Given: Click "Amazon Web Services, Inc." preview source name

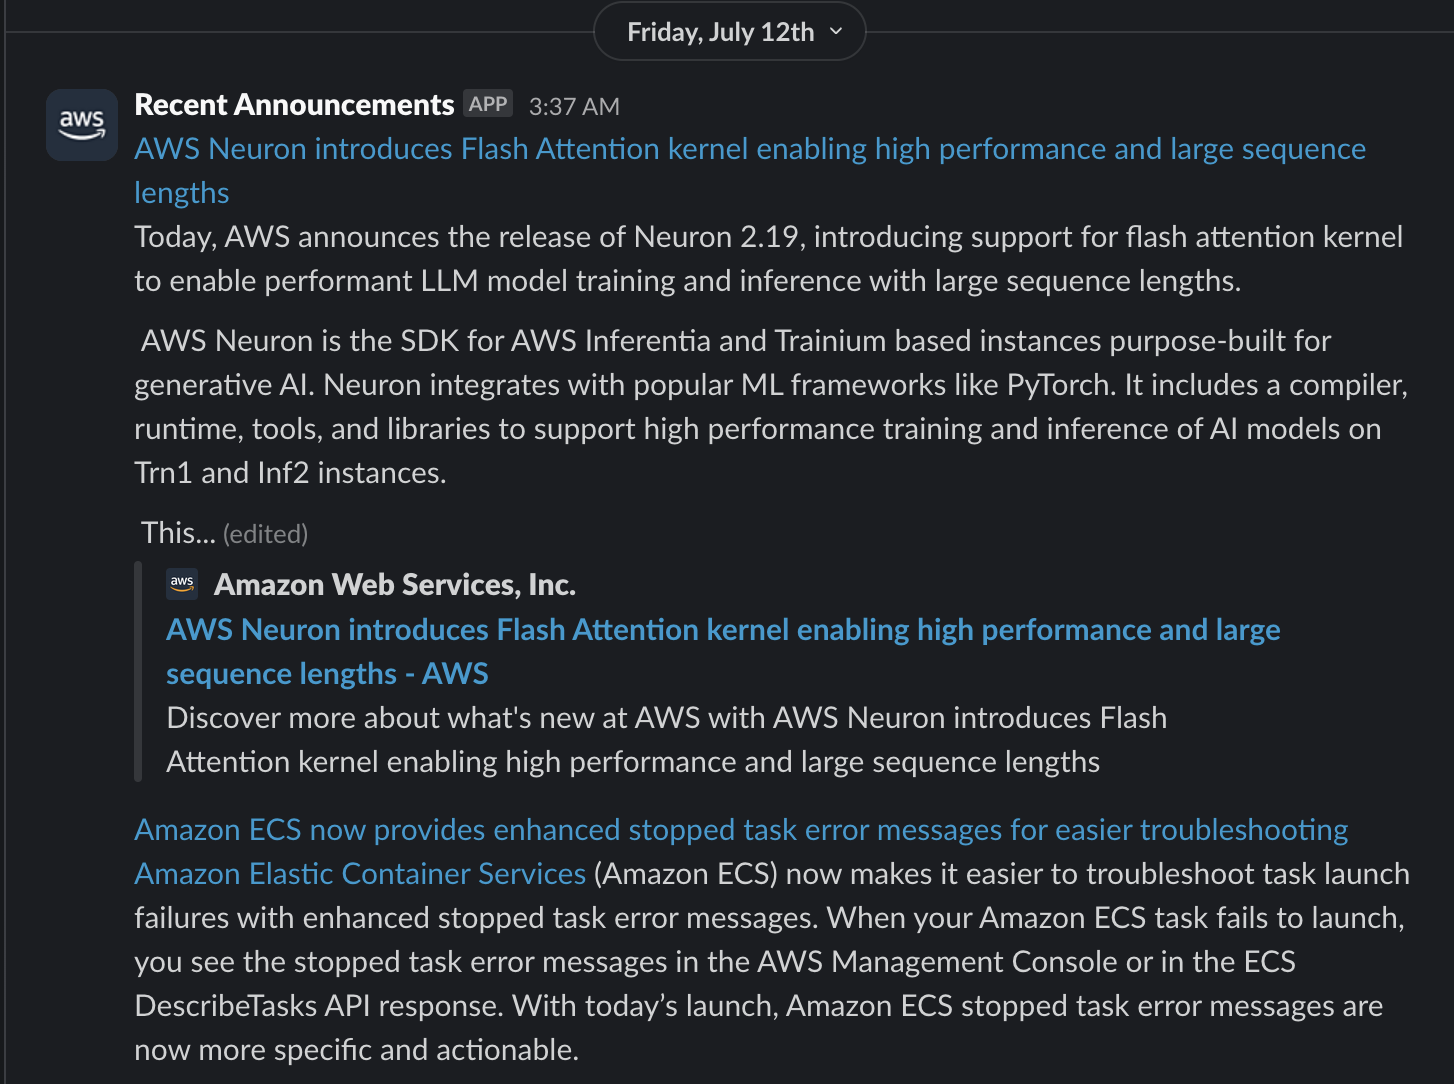Looking at the screenshot, I should (395, 585).
